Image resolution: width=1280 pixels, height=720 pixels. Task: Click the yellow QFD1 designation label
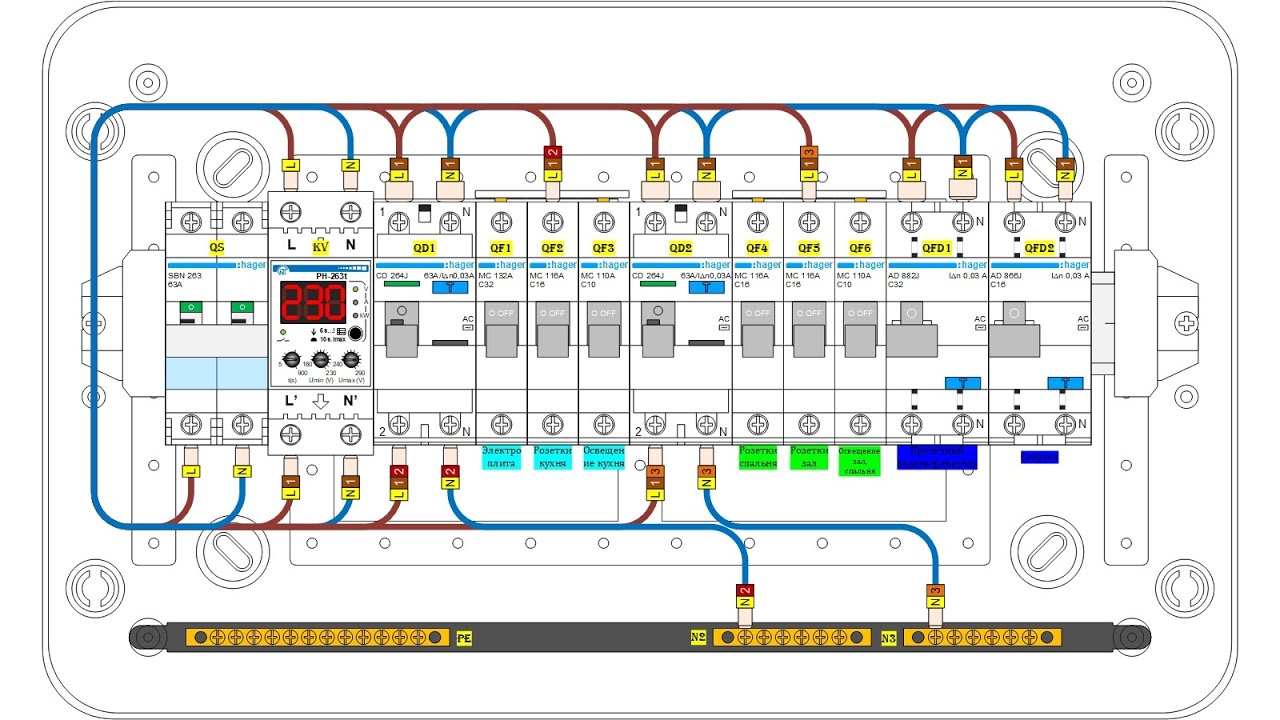pos(937,247)
